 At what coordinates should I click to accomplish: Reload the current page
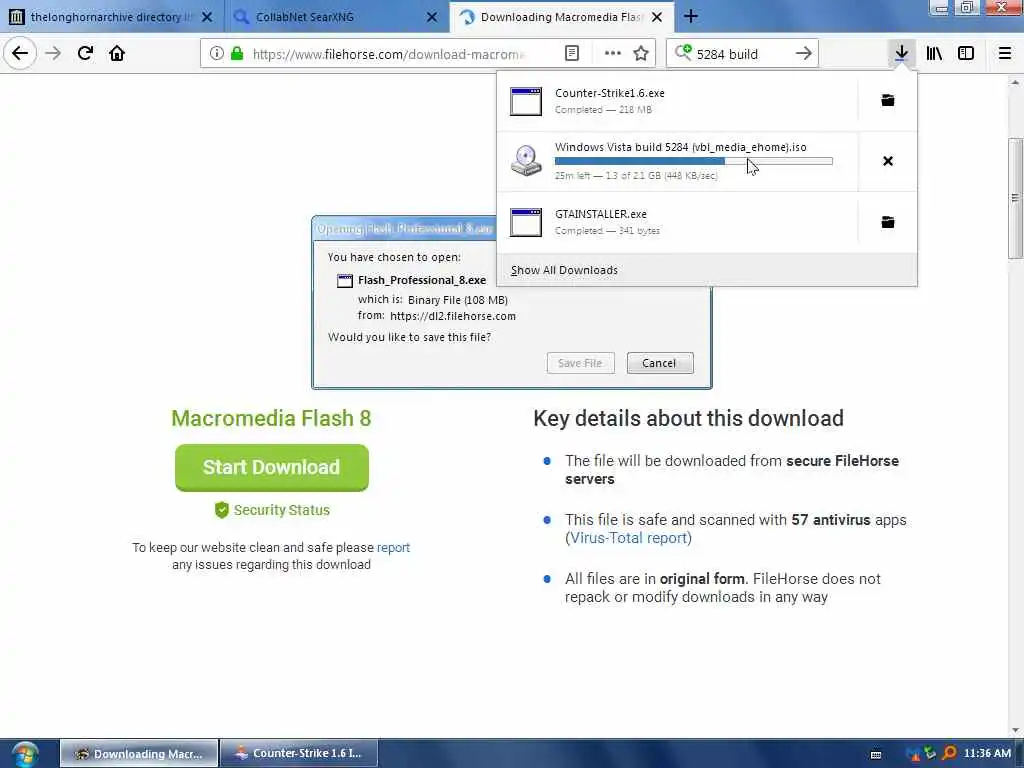click(85, 53)
